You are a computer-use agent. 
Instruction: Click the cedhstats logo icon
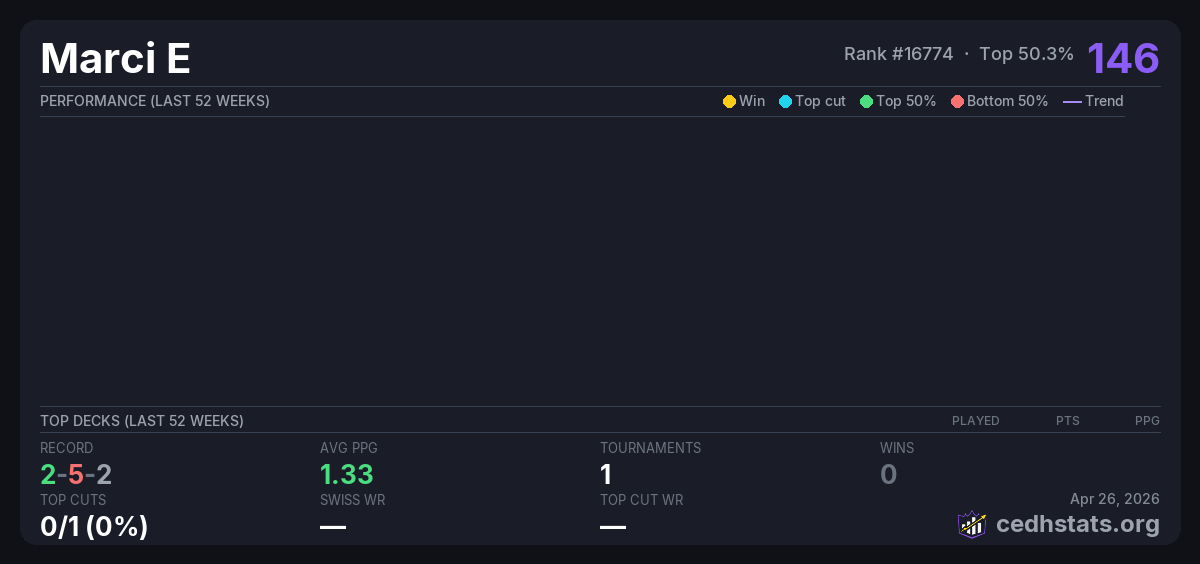pos(972,524)
